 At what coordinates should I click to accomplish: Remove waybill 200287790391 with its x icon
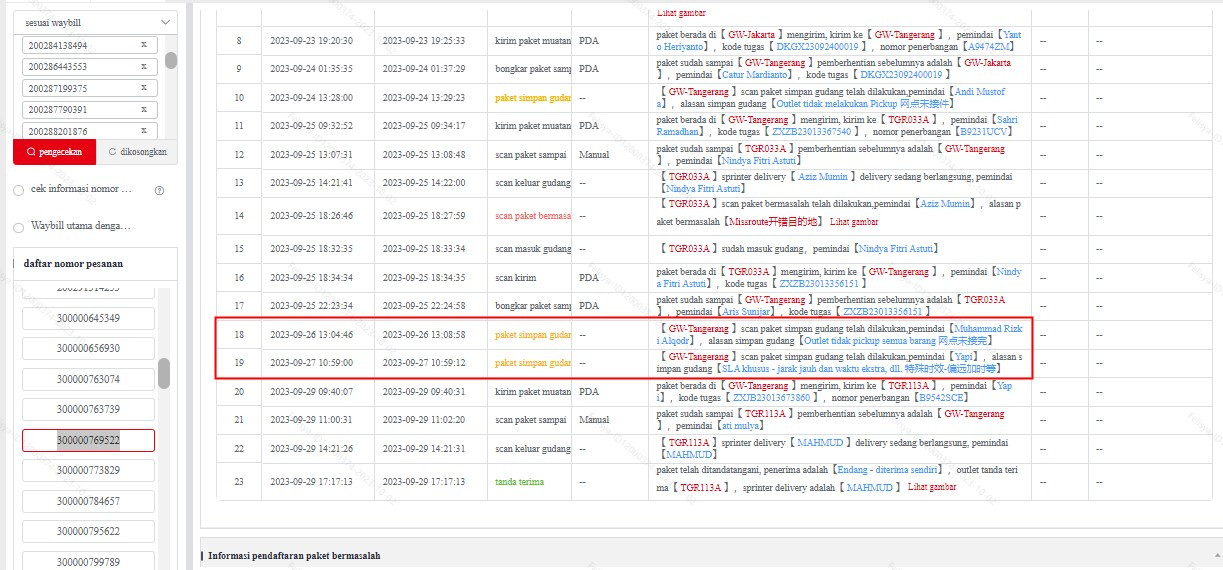coord(143,110)
